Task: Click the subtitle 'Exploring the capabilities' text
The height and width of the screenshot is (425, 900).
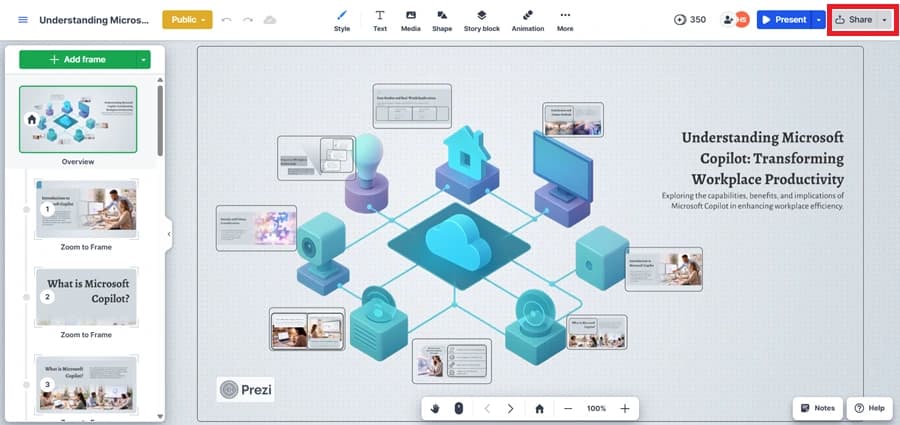Action: pos(752,200)
